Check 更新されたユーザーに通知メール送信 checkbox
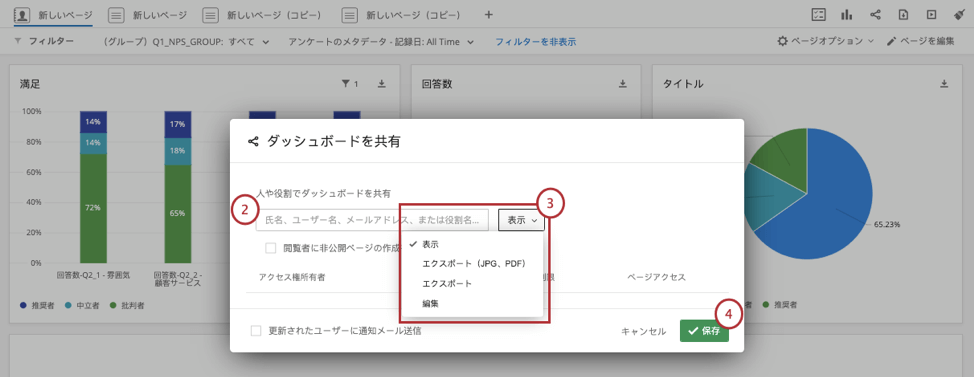Image resolution: width=974 pixels, height=377 pixels. [256, 331]
